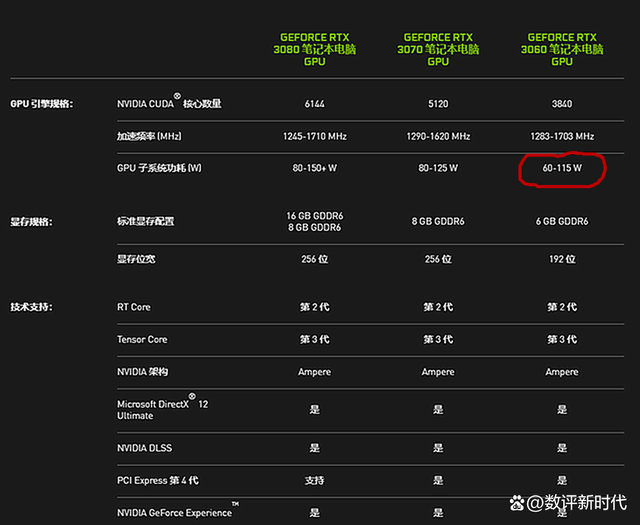This screenshot has height=525, width=640.
Task: Click the RT Core row label
Action: click(x=134, y=307)
